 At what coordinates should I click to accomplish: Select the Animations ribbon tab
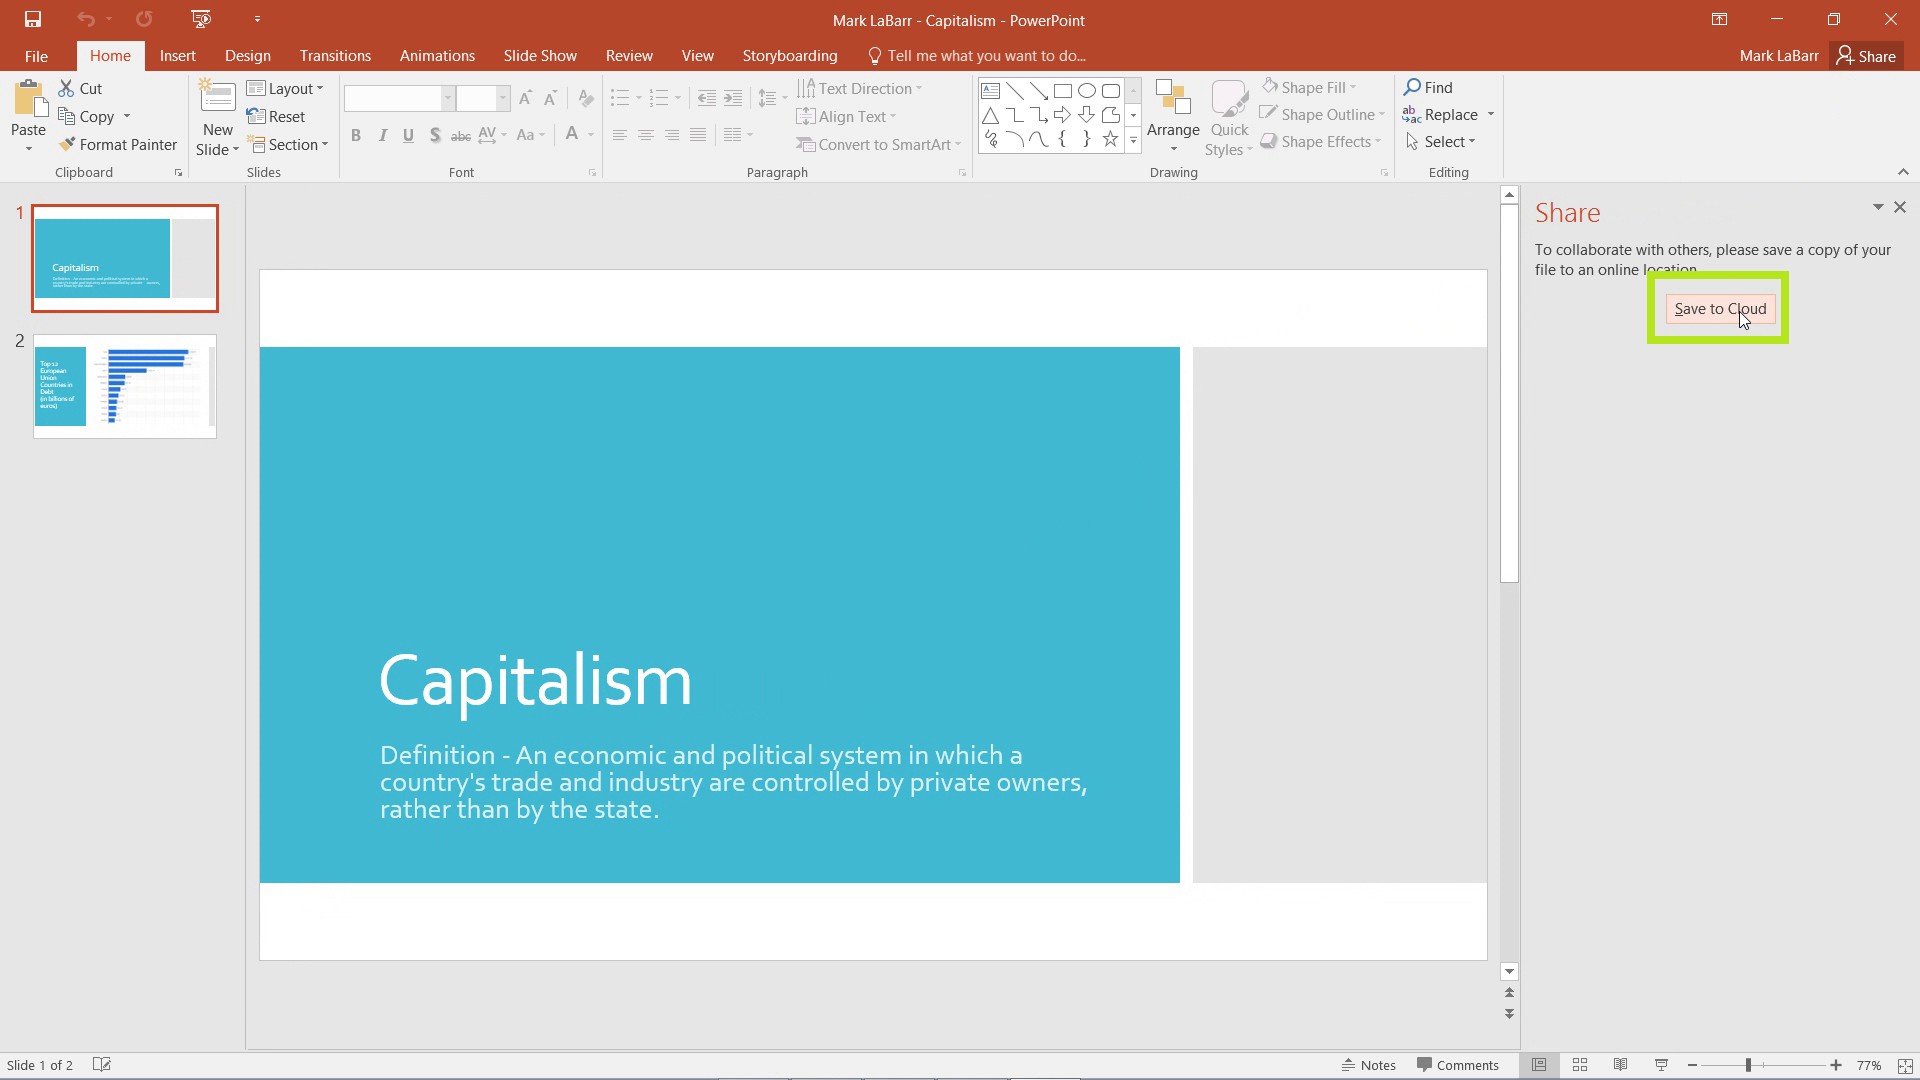(x=436, y=55)
